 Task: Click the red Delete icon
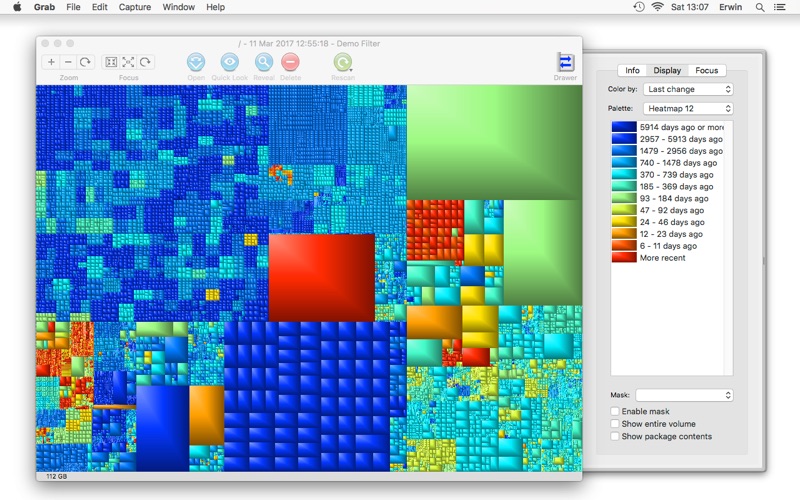[290, 62]
